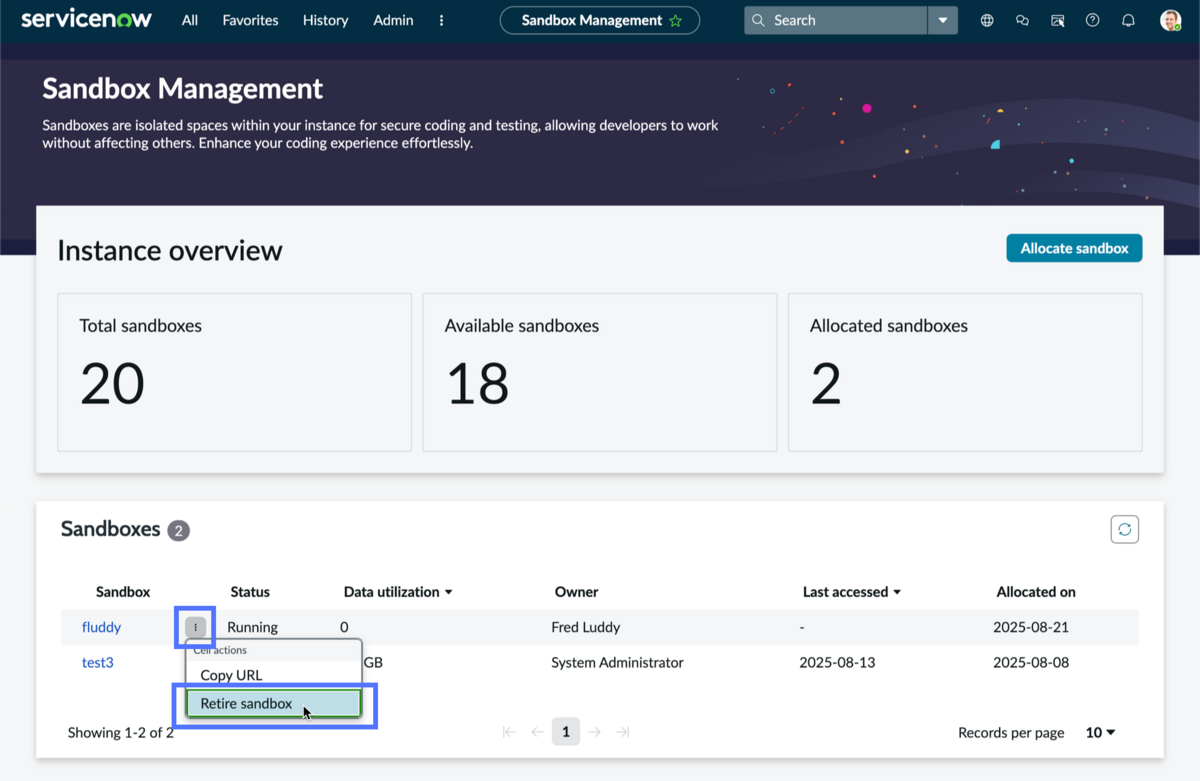Go to next page of records
The width and height of the screenshot is (1200, 781).
tap(594, 732)
